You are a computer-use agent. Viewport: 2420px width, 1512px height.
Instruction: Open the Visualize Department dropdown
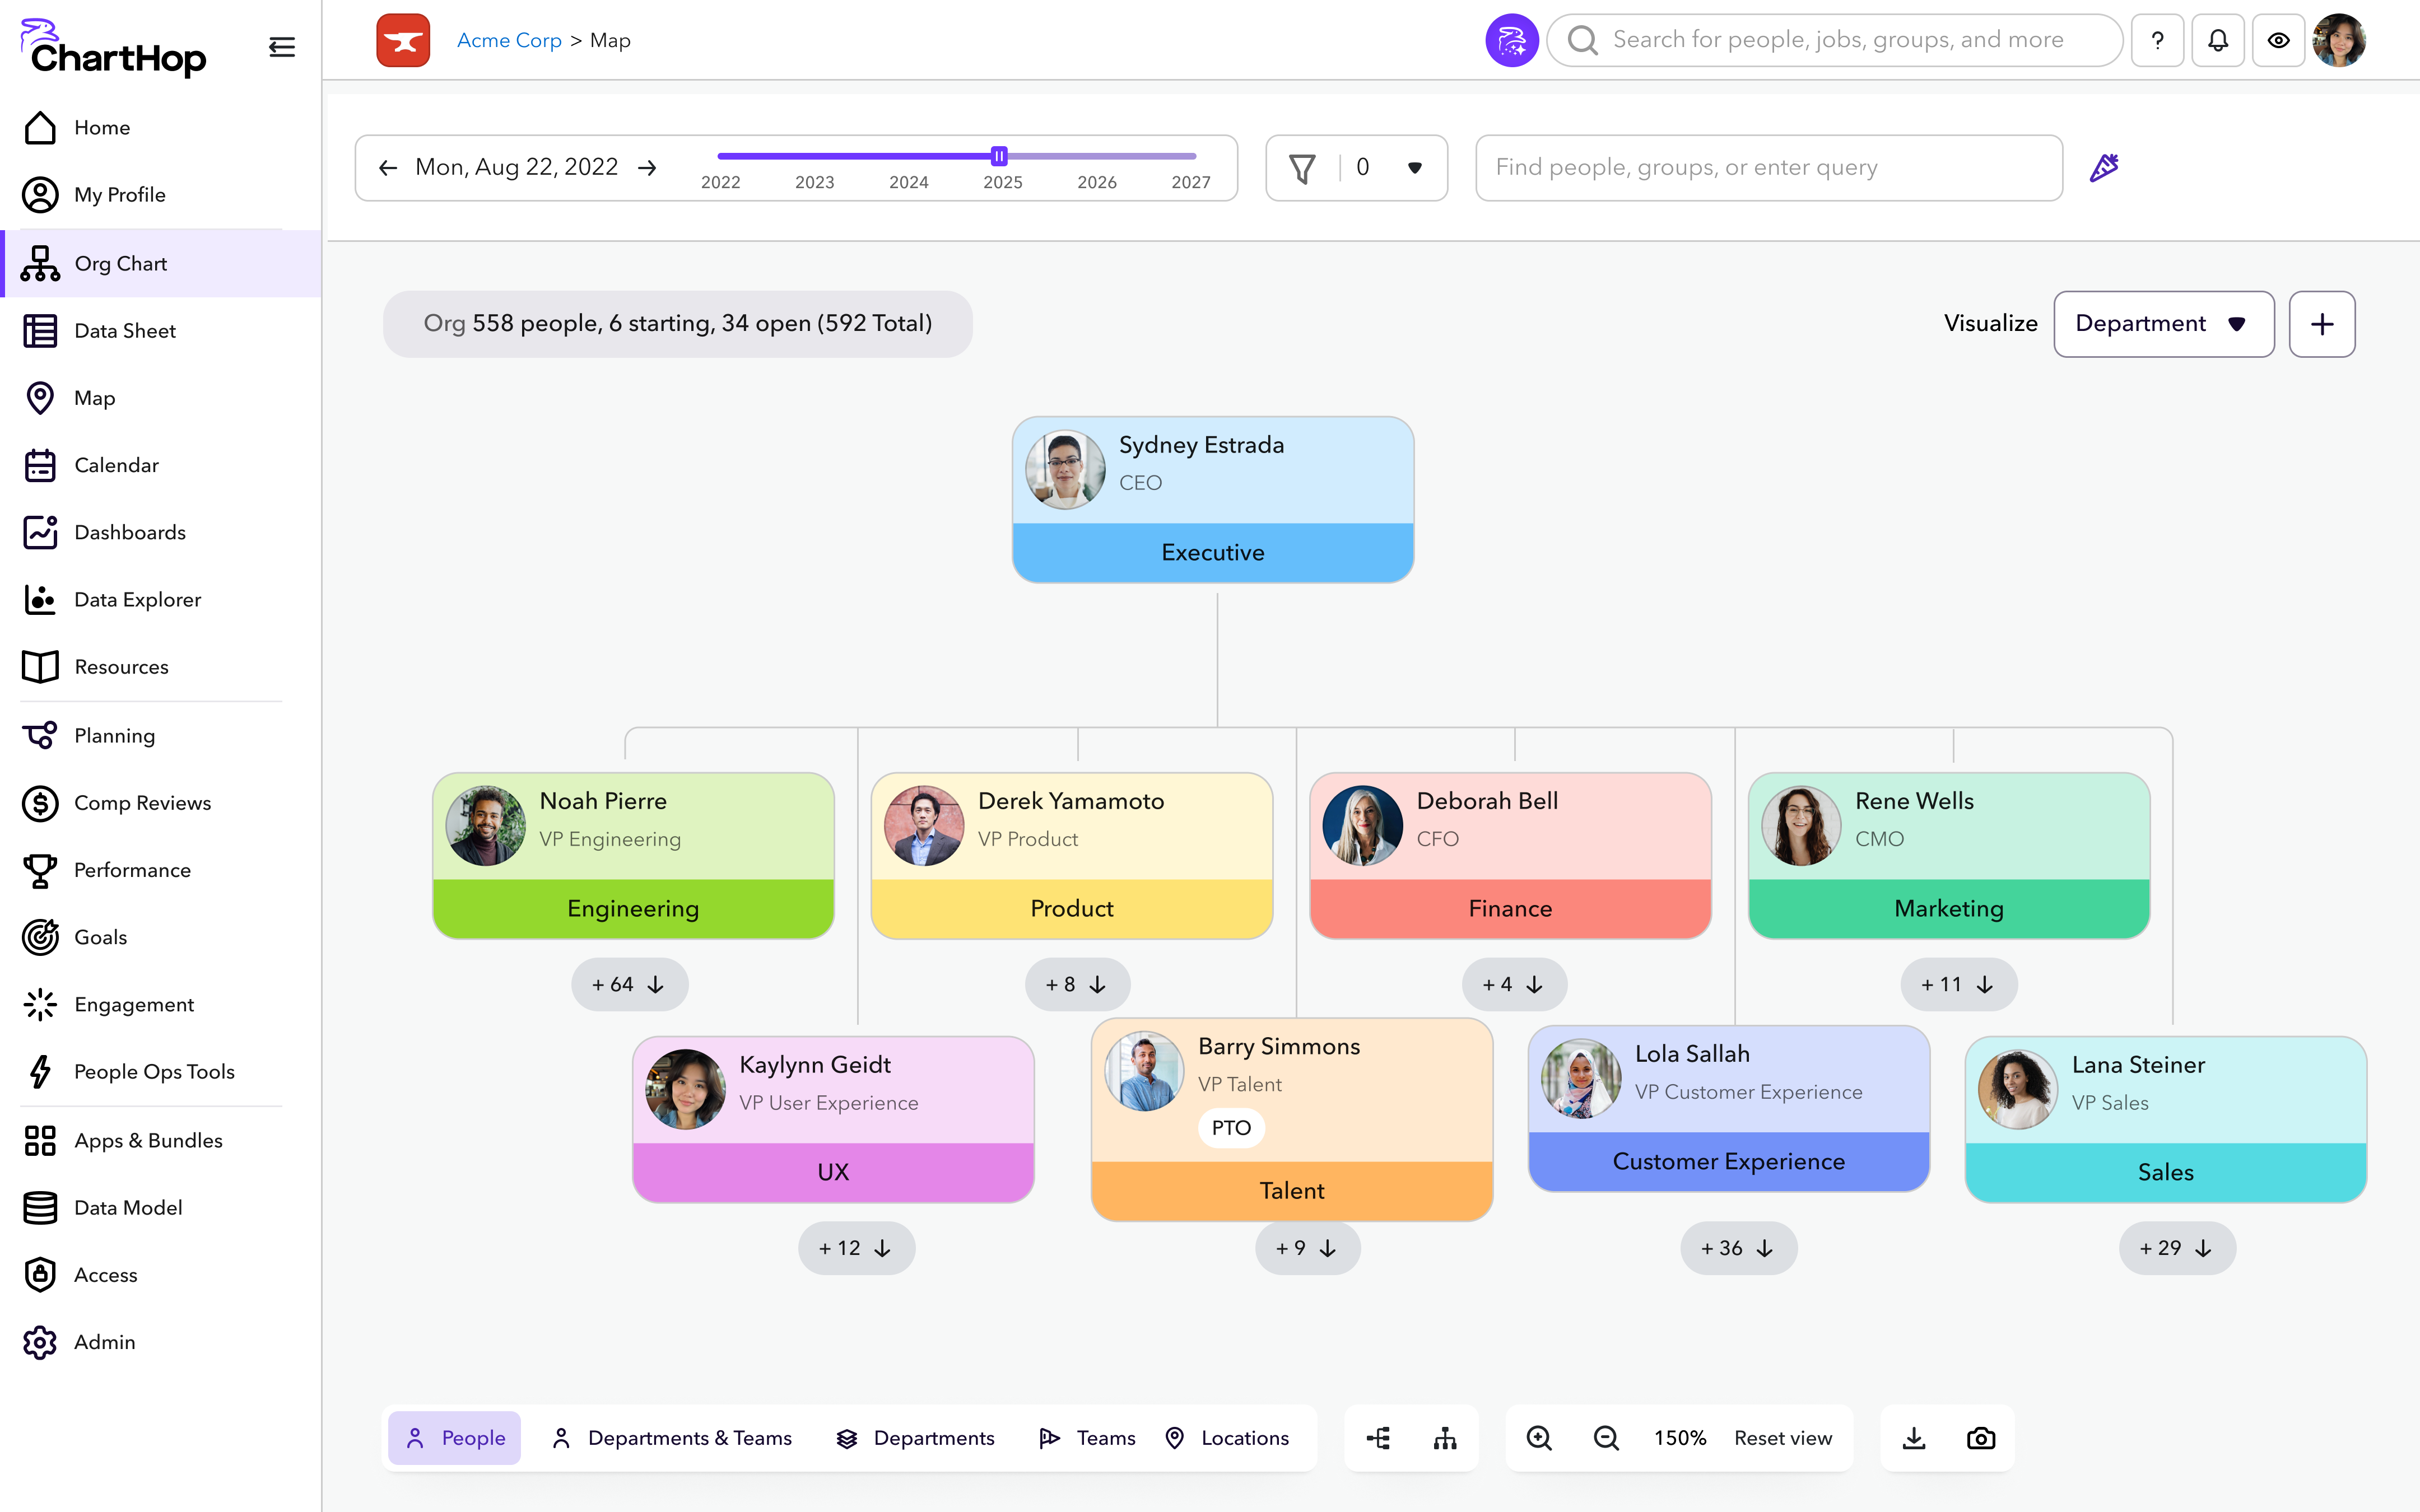2163,324
